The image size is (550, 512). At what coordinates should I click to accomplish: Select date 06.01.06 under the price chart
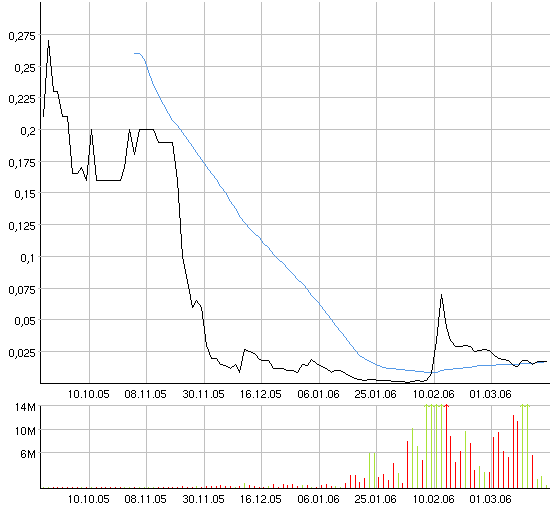(x=318, y=394)
